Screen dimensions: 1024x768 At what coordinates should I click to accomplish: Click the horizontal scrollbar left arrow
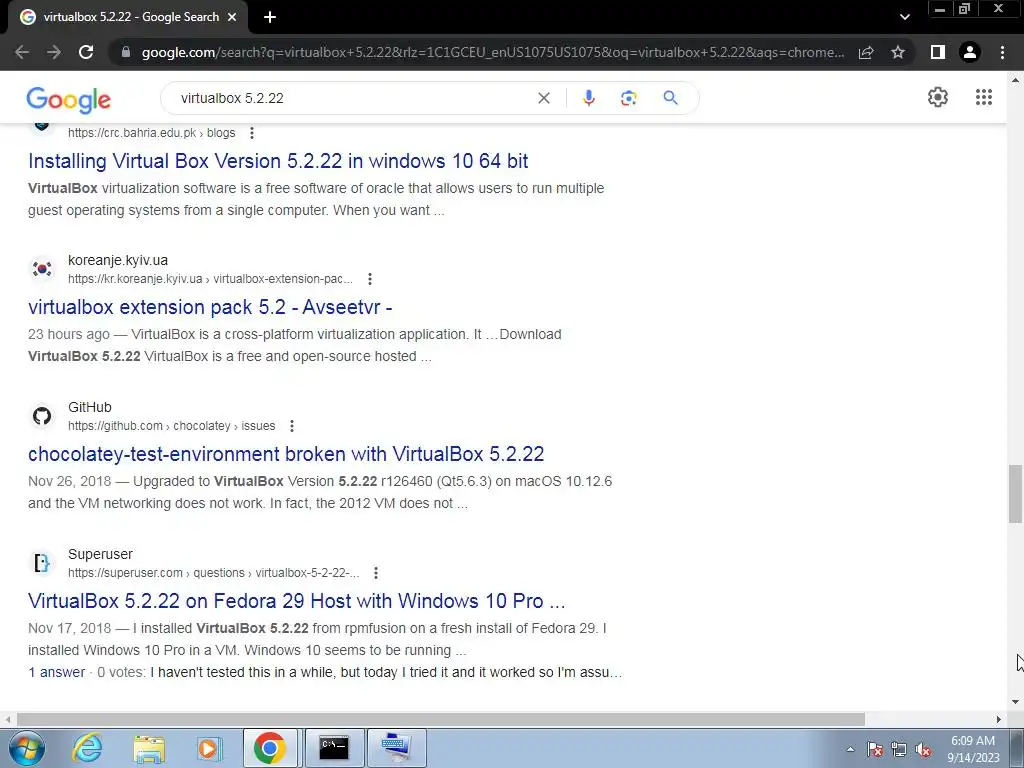[x=7, y=719]
